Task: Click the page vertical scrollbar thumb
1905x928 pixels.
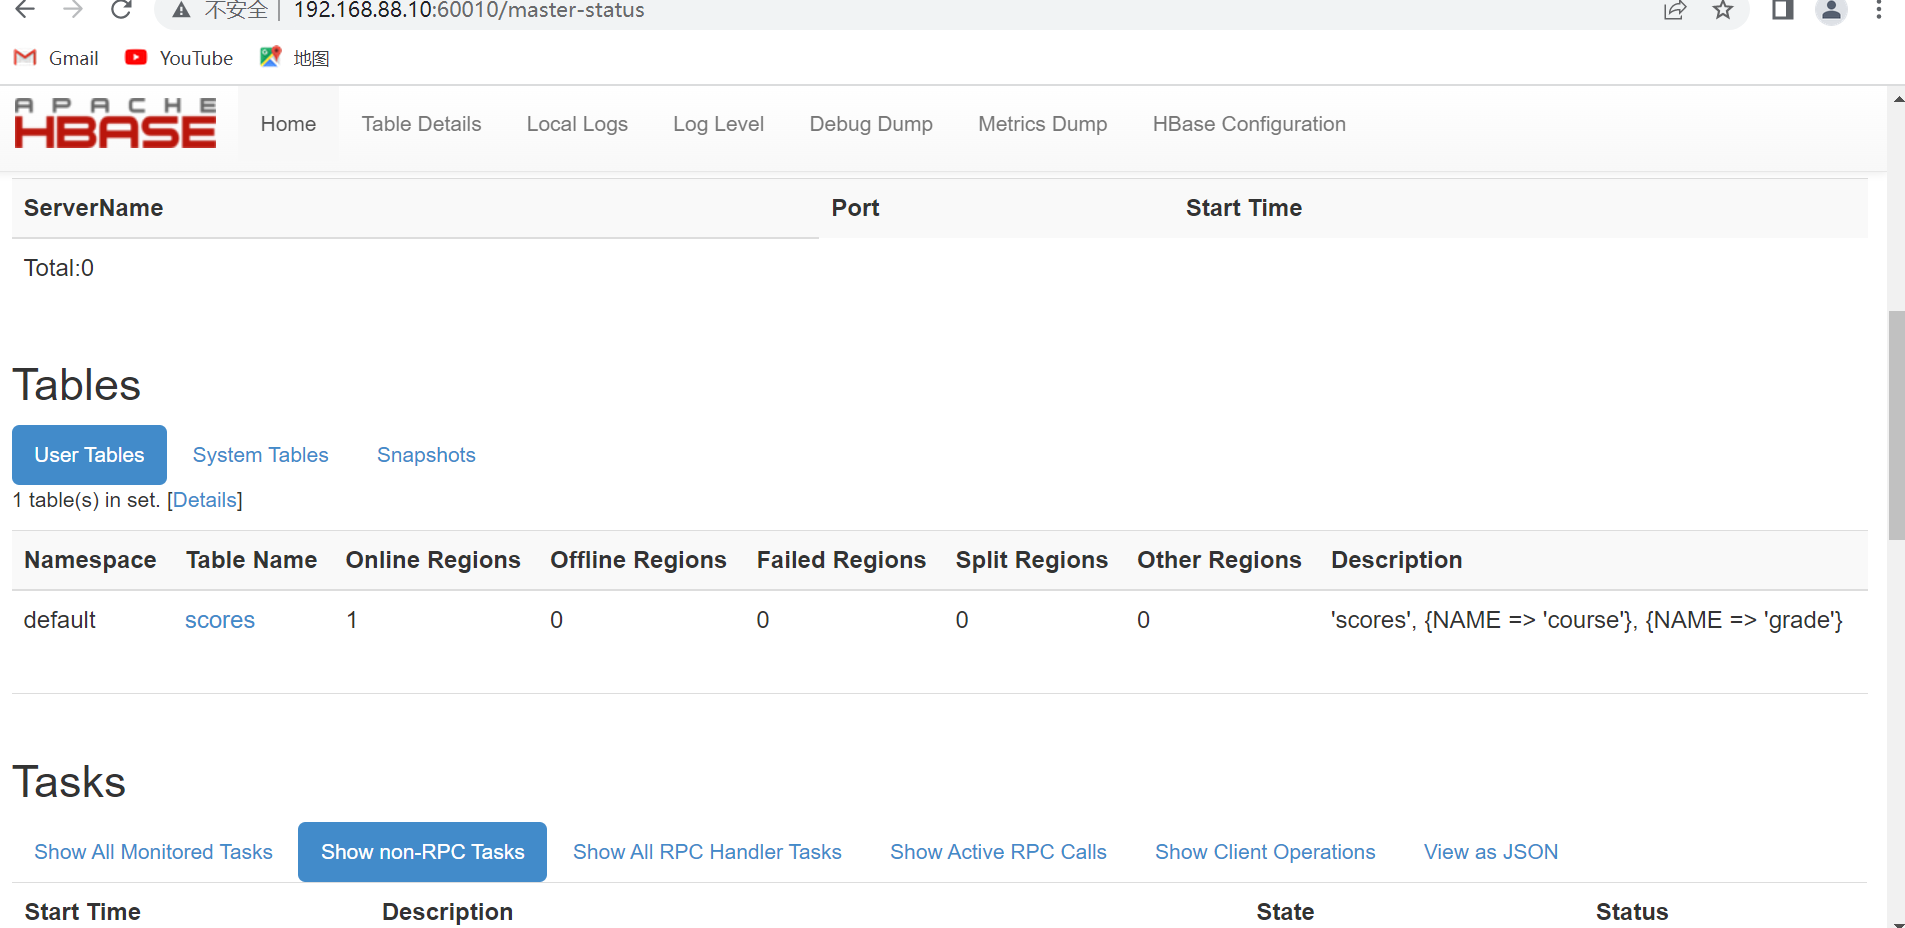Action: click(x=1896, y=425)
